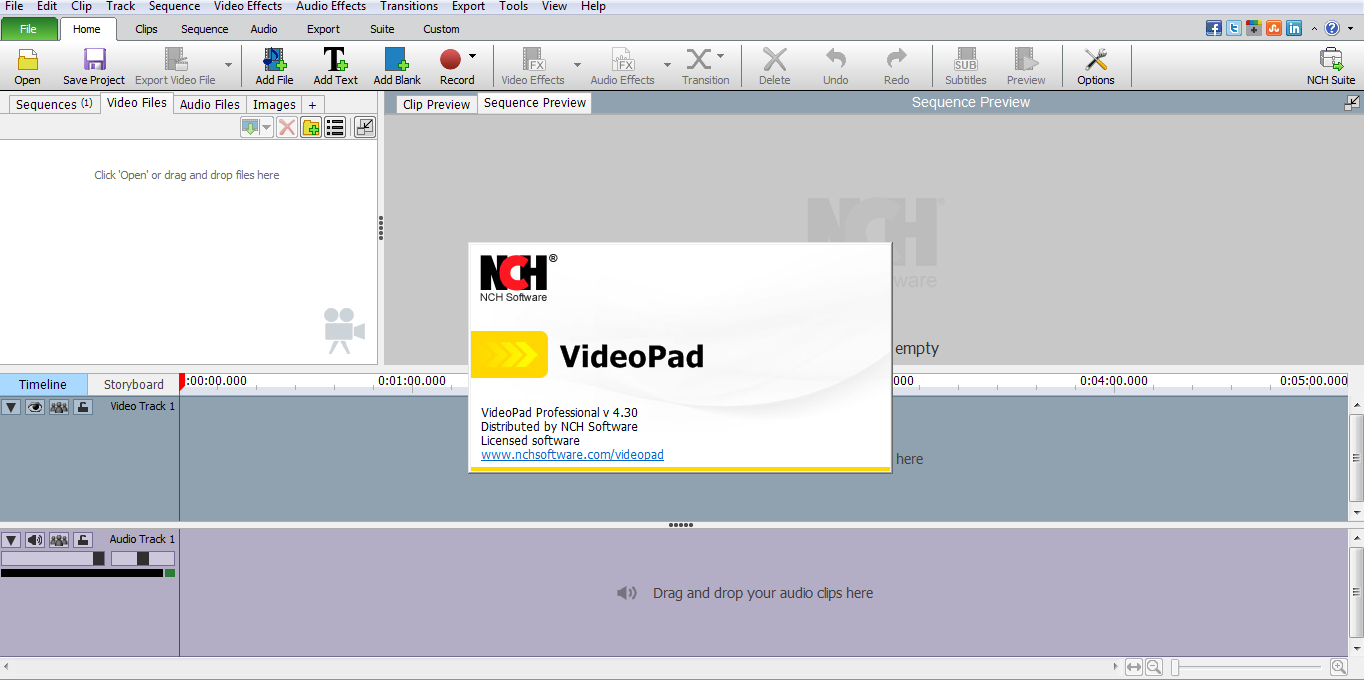1366x681 pixels.
Task: Open the place-on-sequence dropdown in bin
Action: pos(267,127)
